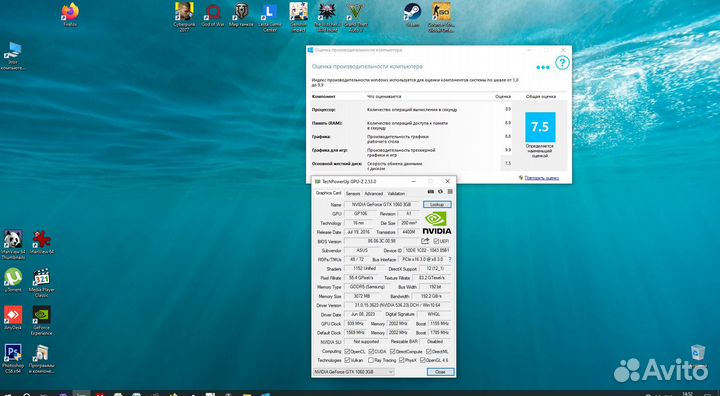Open the Программы и компоненты shortcut
The image size is (720, 396).
click(x=42, y=358)
